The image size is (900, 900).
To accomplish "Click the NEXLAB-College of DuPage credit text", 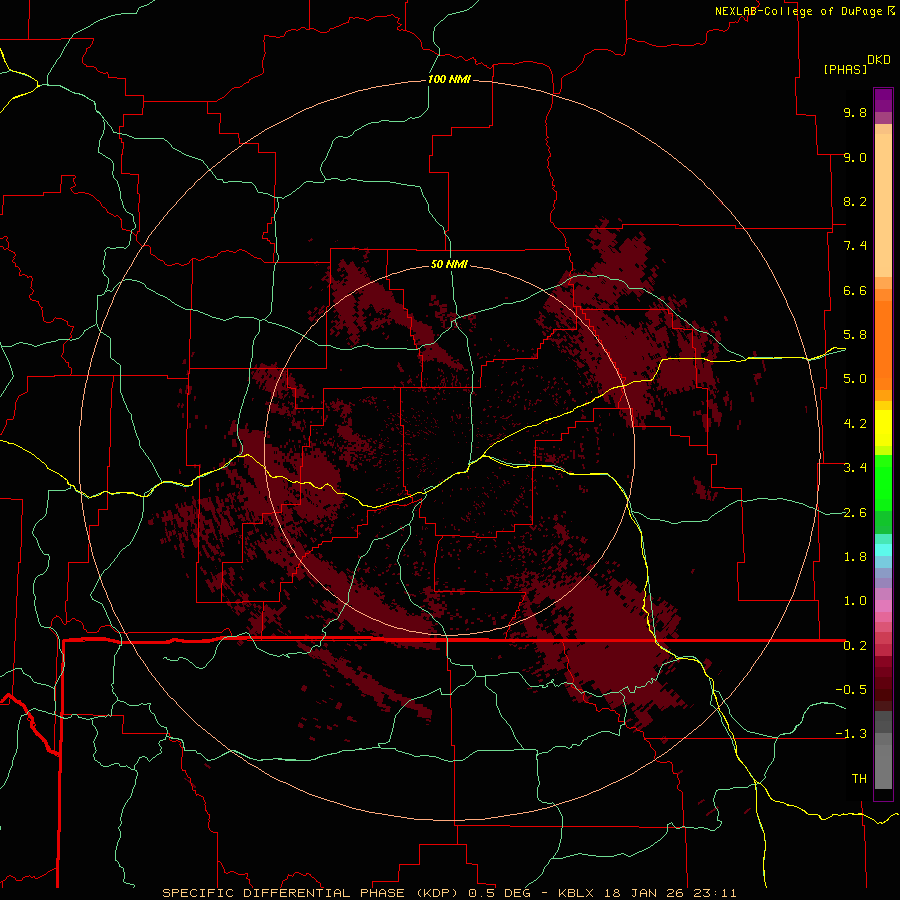I will click(798, 11).
